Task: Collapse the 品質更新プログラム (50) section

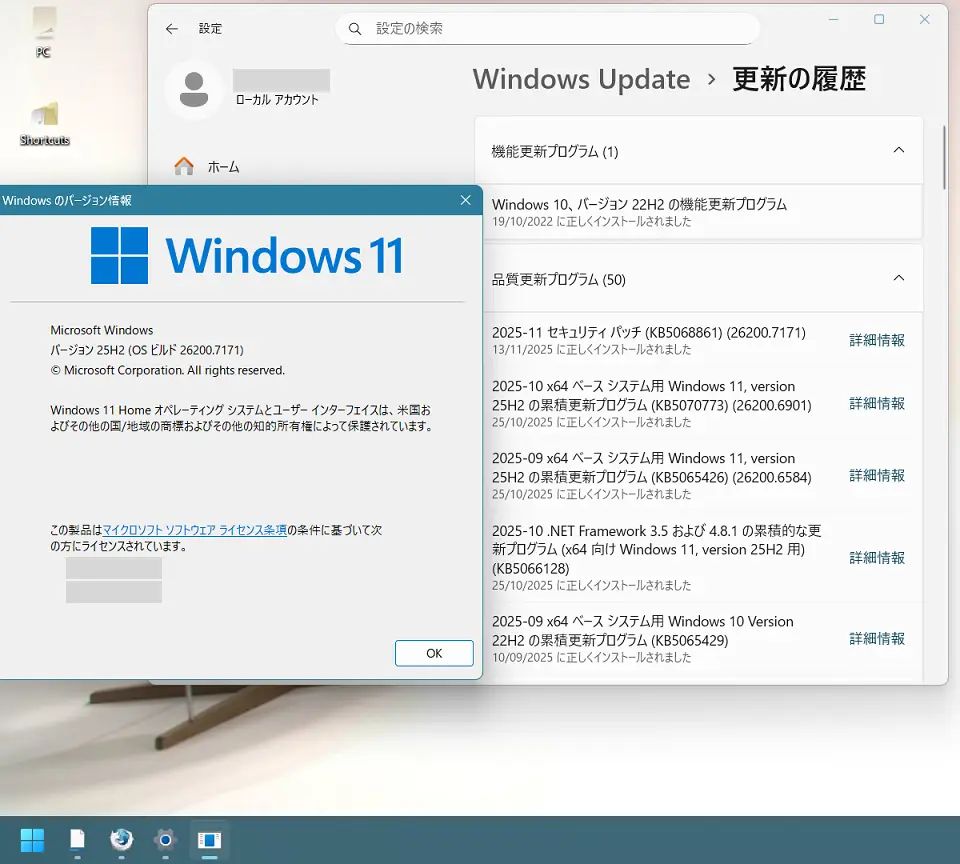Action: coord(898,279)
